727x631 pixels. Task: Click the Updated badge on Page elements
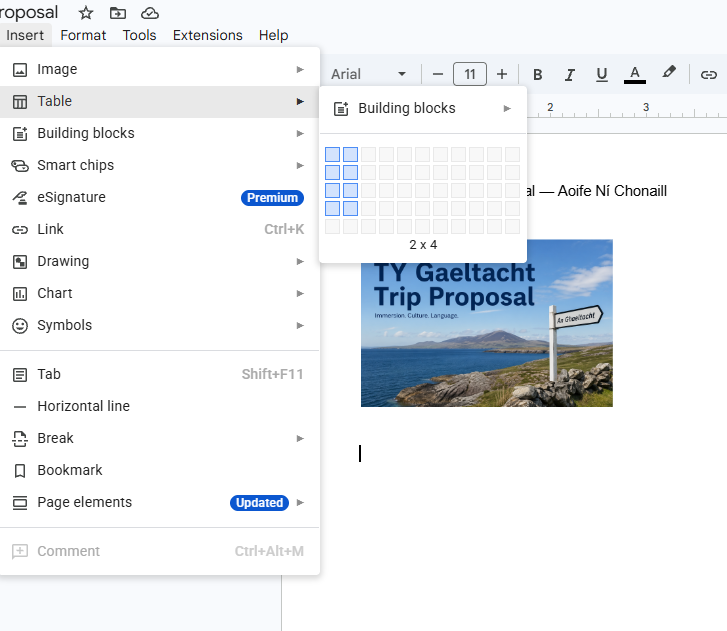click(259, 503)
